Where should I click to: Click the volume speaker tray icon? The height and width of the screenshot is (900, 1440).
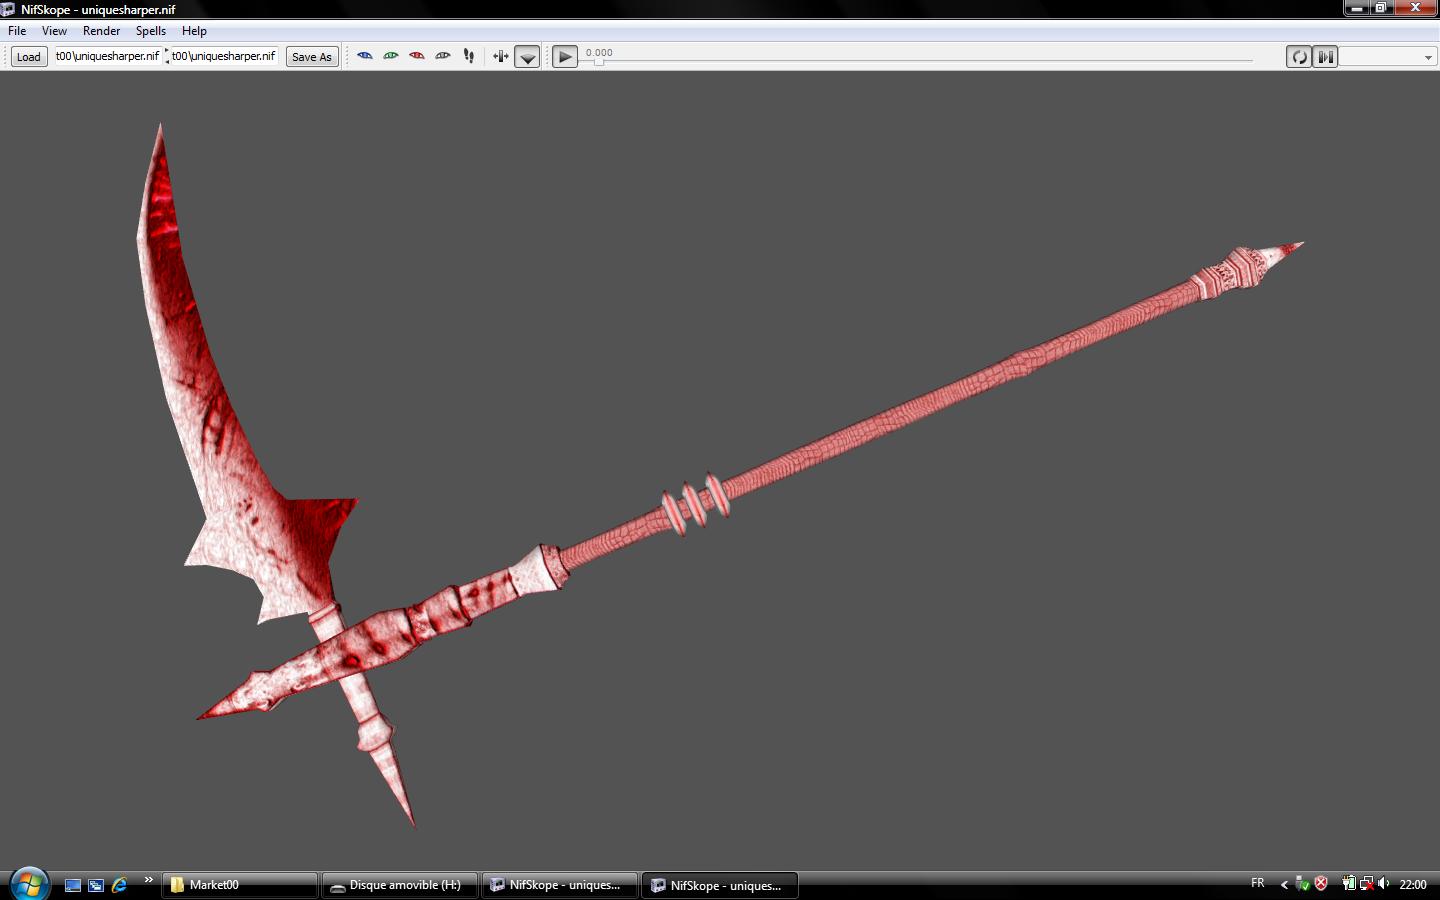click(x=1384, y=884)
